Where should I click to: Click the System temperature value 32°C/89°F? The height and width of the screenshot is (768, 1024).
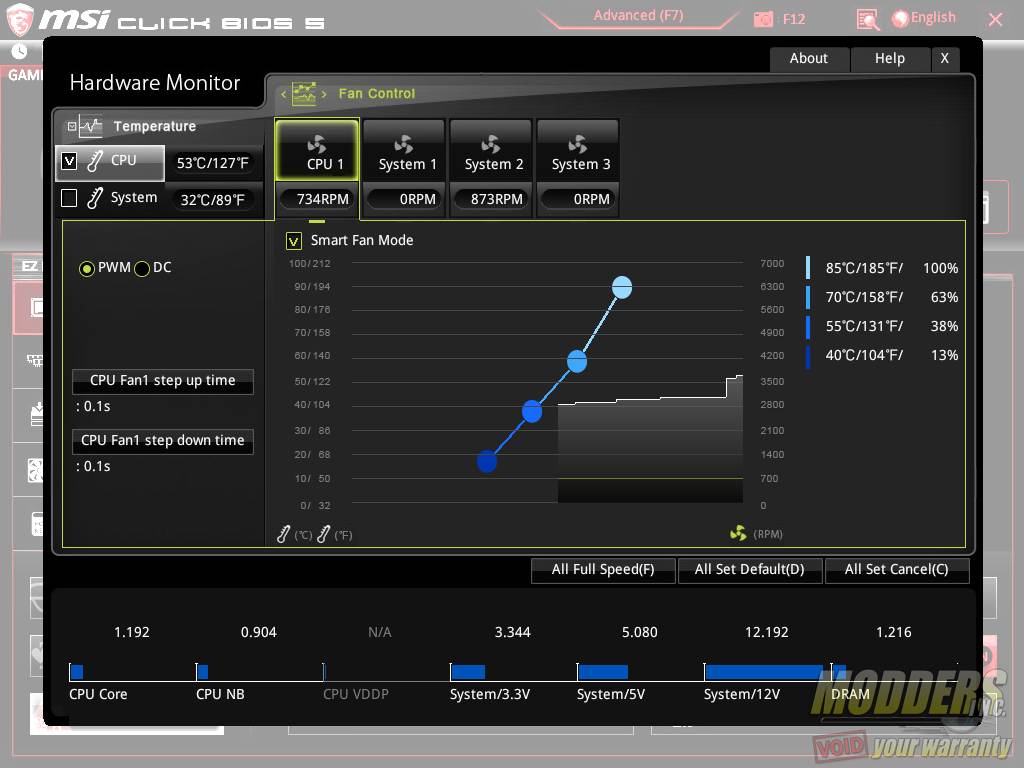(x=213, y=200)
